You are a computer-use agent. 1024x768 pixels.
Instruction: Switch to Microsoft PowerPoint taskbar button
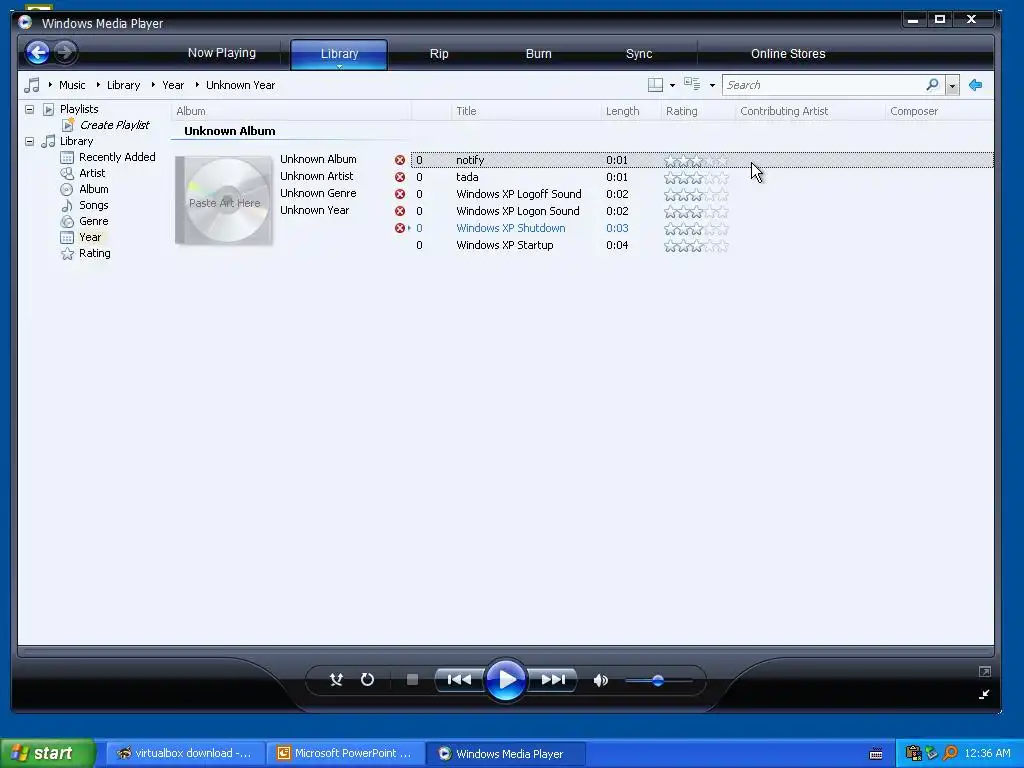[x=345, y=753]
